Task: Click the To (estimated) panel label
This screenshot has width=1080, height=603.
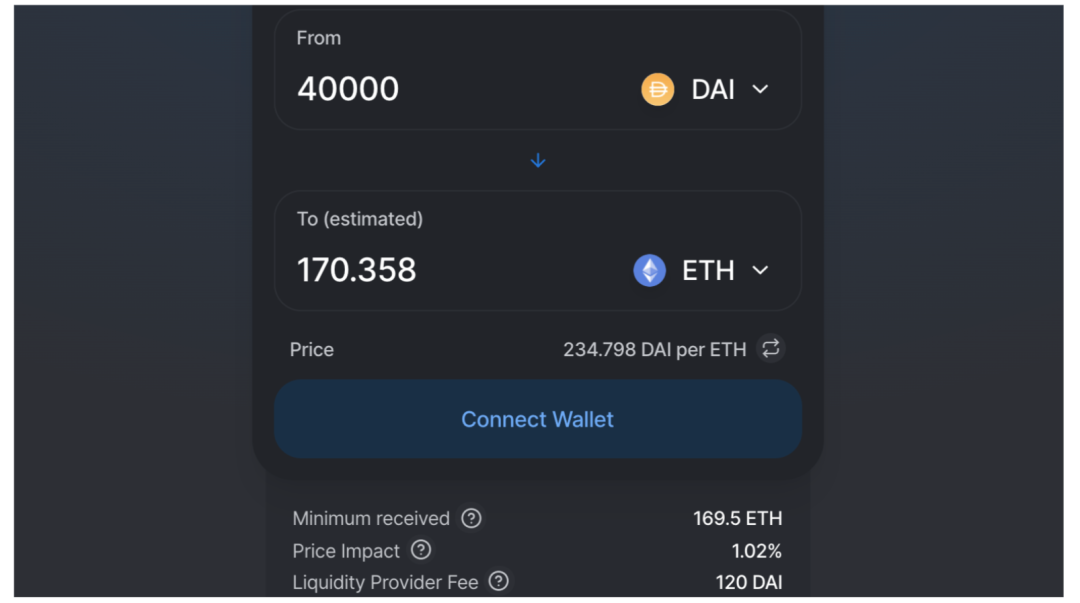Action: pos(358,218)
